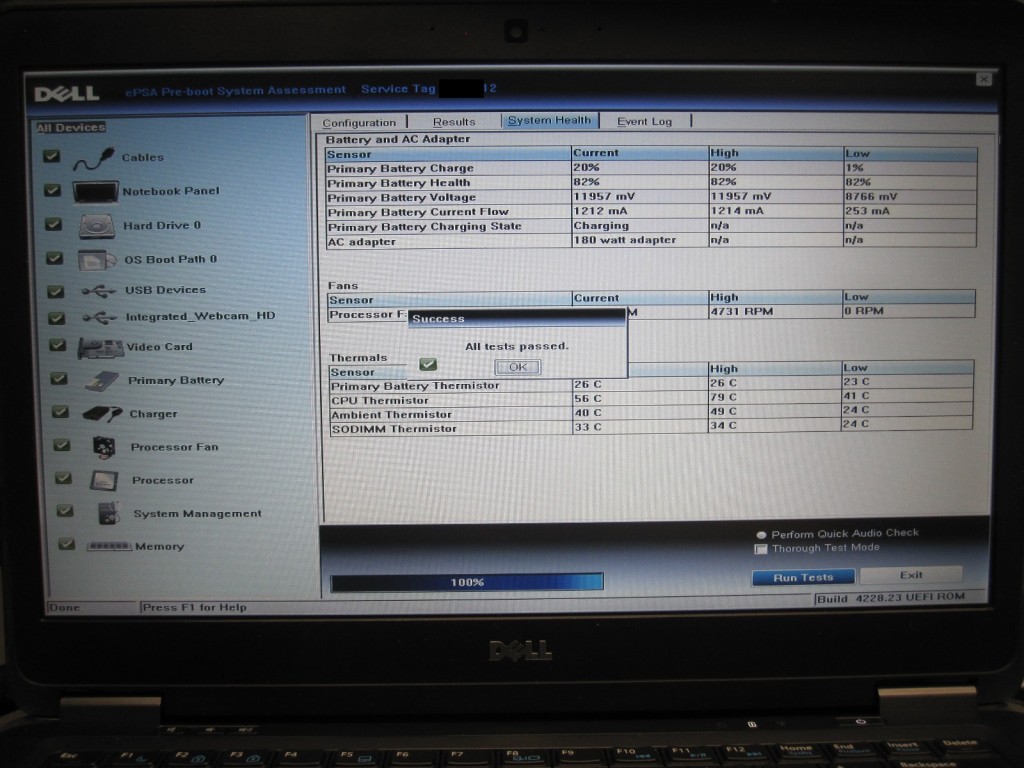The image size is (1024, 768).
Task: Click the Video Card icon
Action: click(100, 347)
